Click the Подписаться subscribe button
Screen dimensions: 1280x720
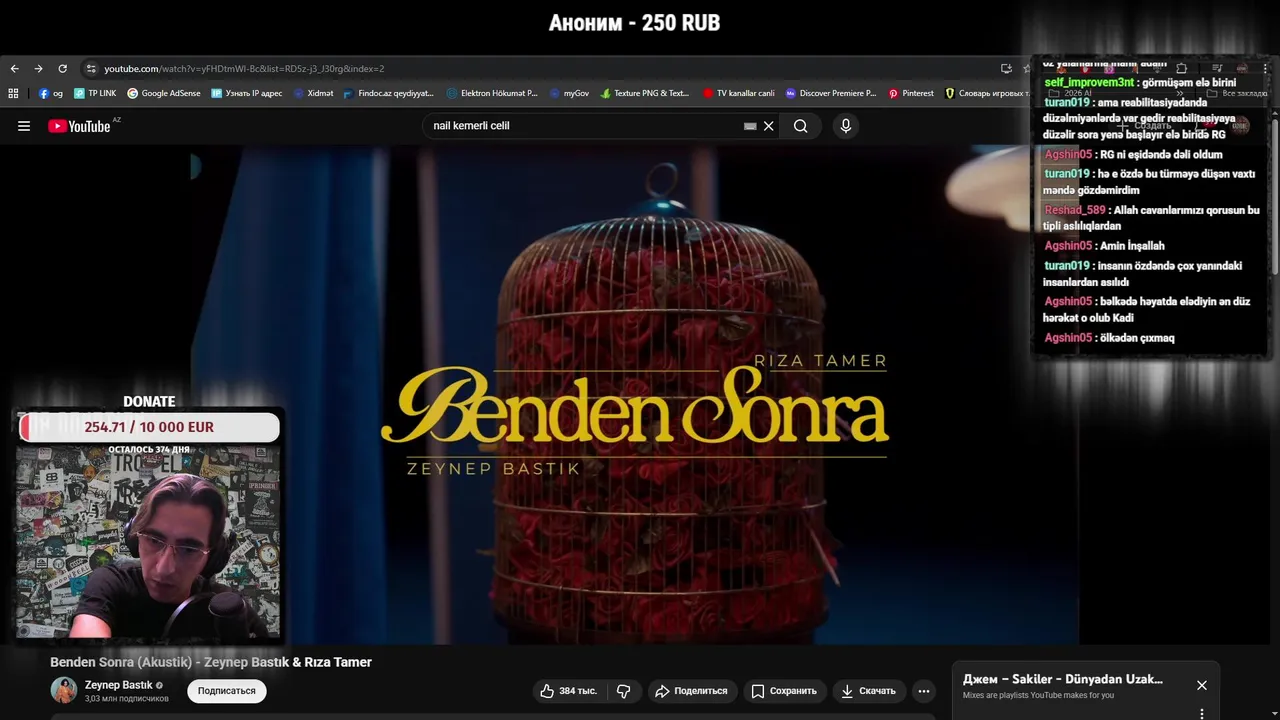227,691
